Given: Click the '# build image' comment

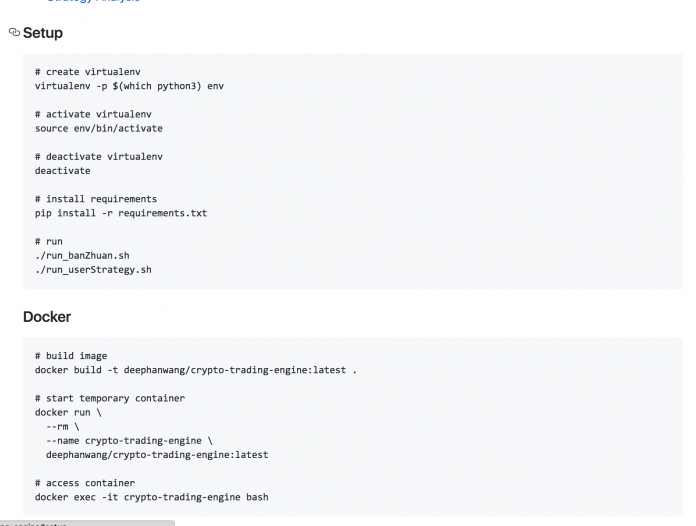Looking at the screenshot, I should click(71, 356).
